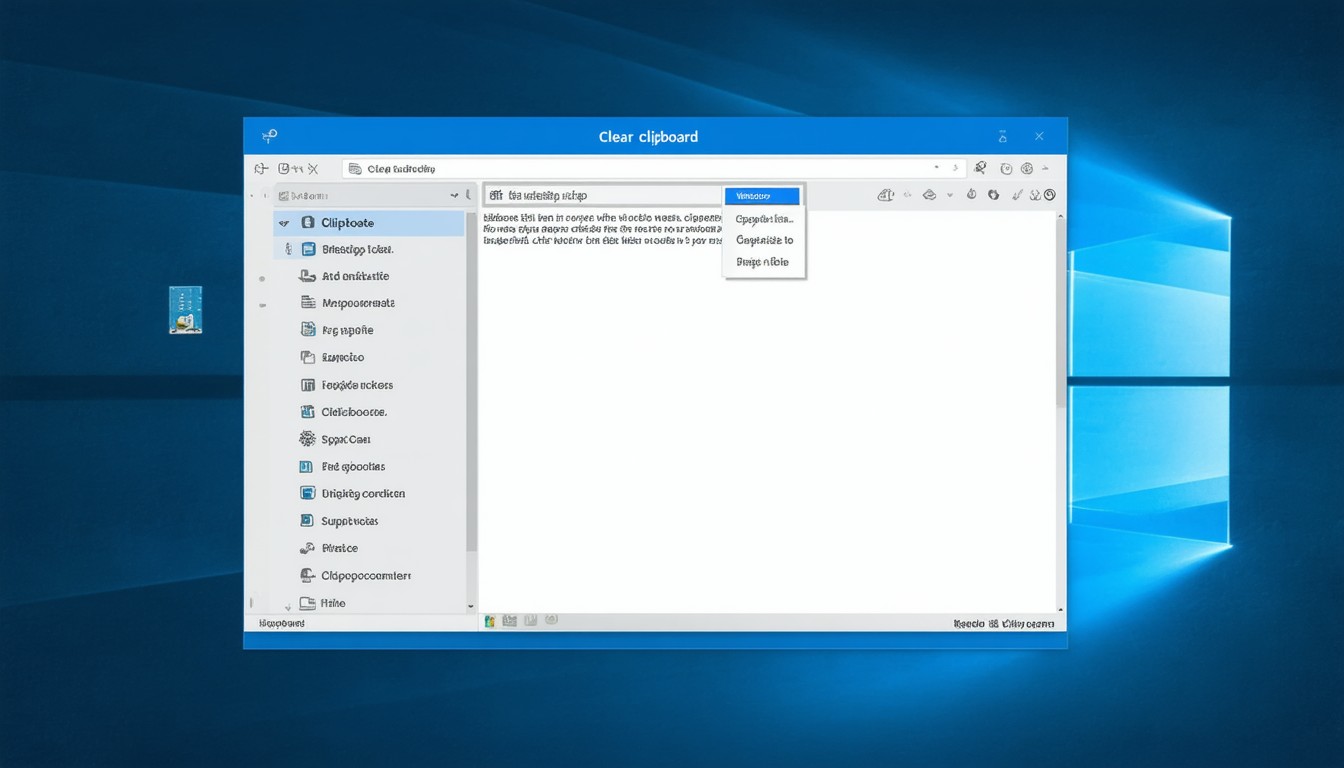Viewport: 1344px width, 768px height.
Task: Click the circular icon at toolbar far right
Action: [1049, 195]
